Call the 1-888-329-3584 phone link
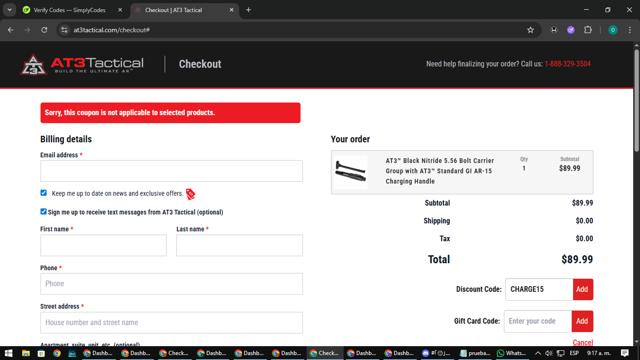640x360 pixels. click(x=567, y=64)
